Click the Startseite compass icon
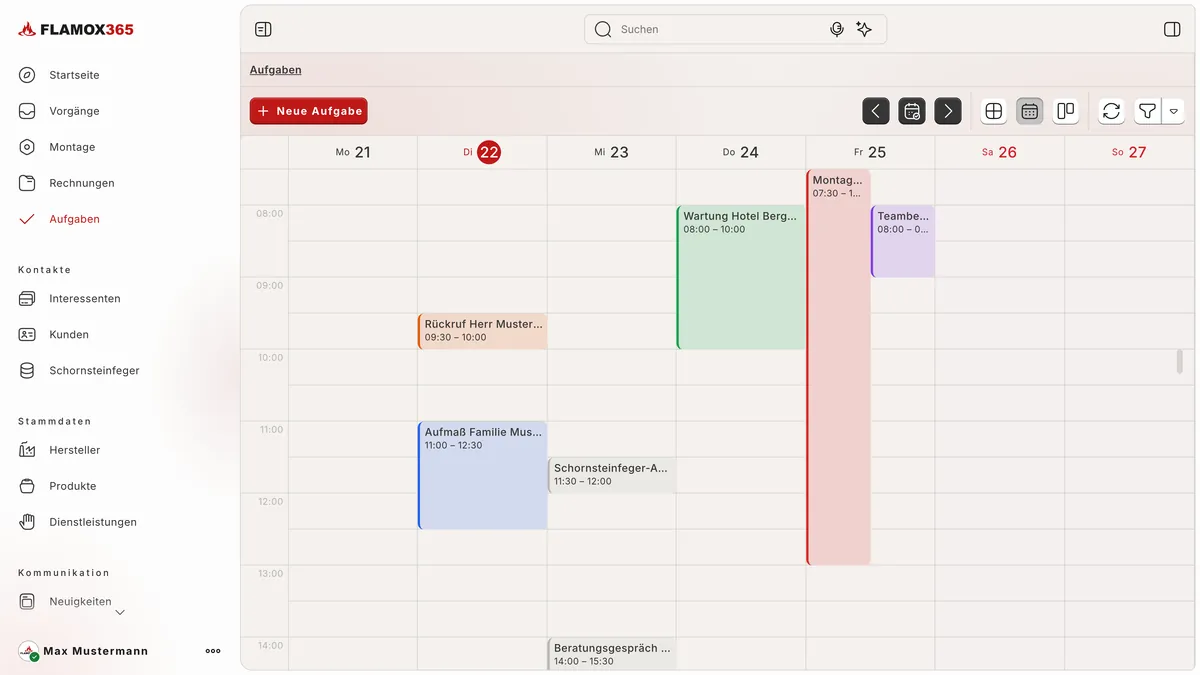 [27, 75]
